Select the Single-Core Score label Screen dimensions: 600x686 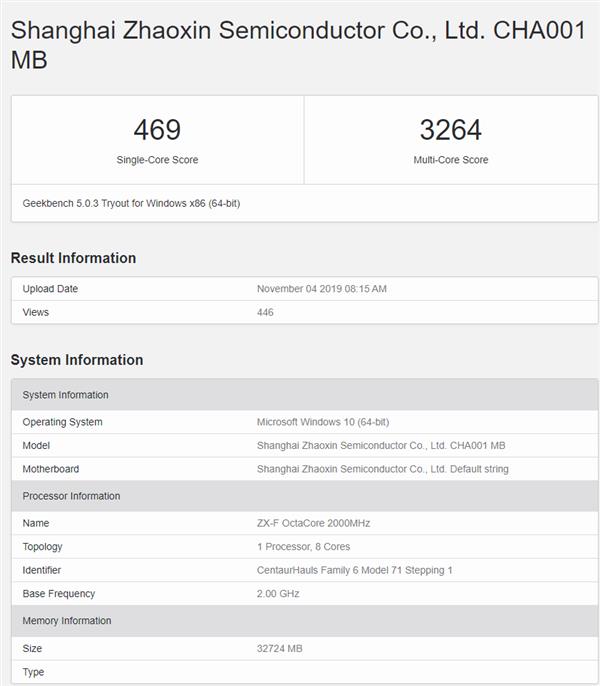157,160
